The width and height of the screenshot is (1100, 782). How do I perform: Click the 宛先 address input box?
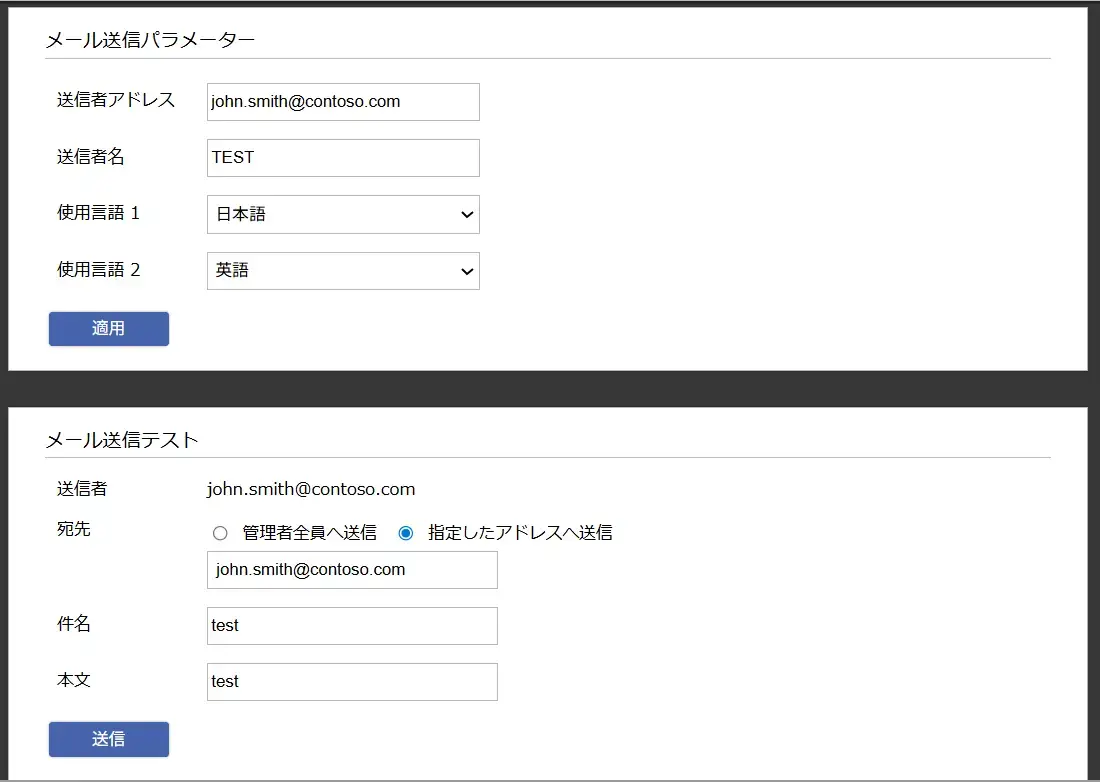pos(352,570)
